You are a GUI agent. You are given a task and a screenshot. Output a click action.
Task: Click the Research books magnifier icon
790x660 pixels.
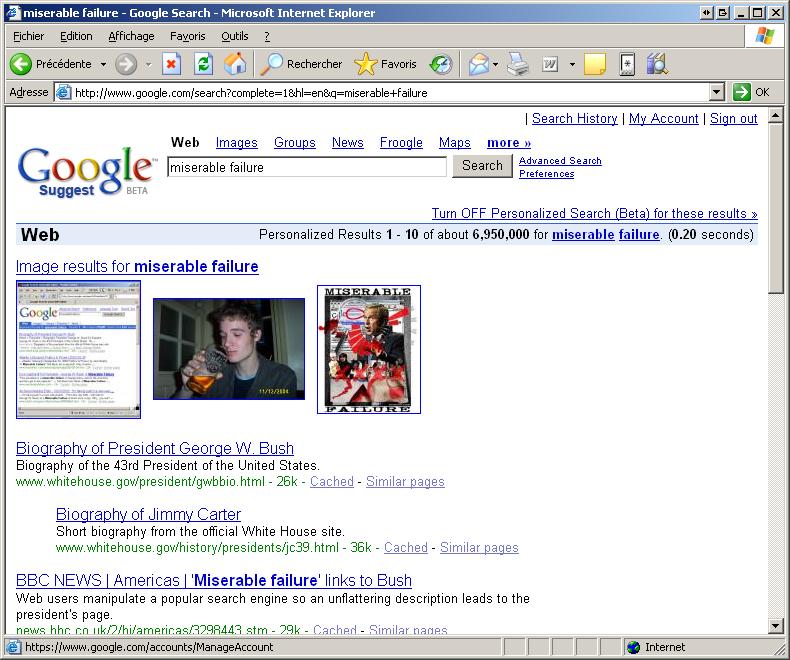[657, 64]
